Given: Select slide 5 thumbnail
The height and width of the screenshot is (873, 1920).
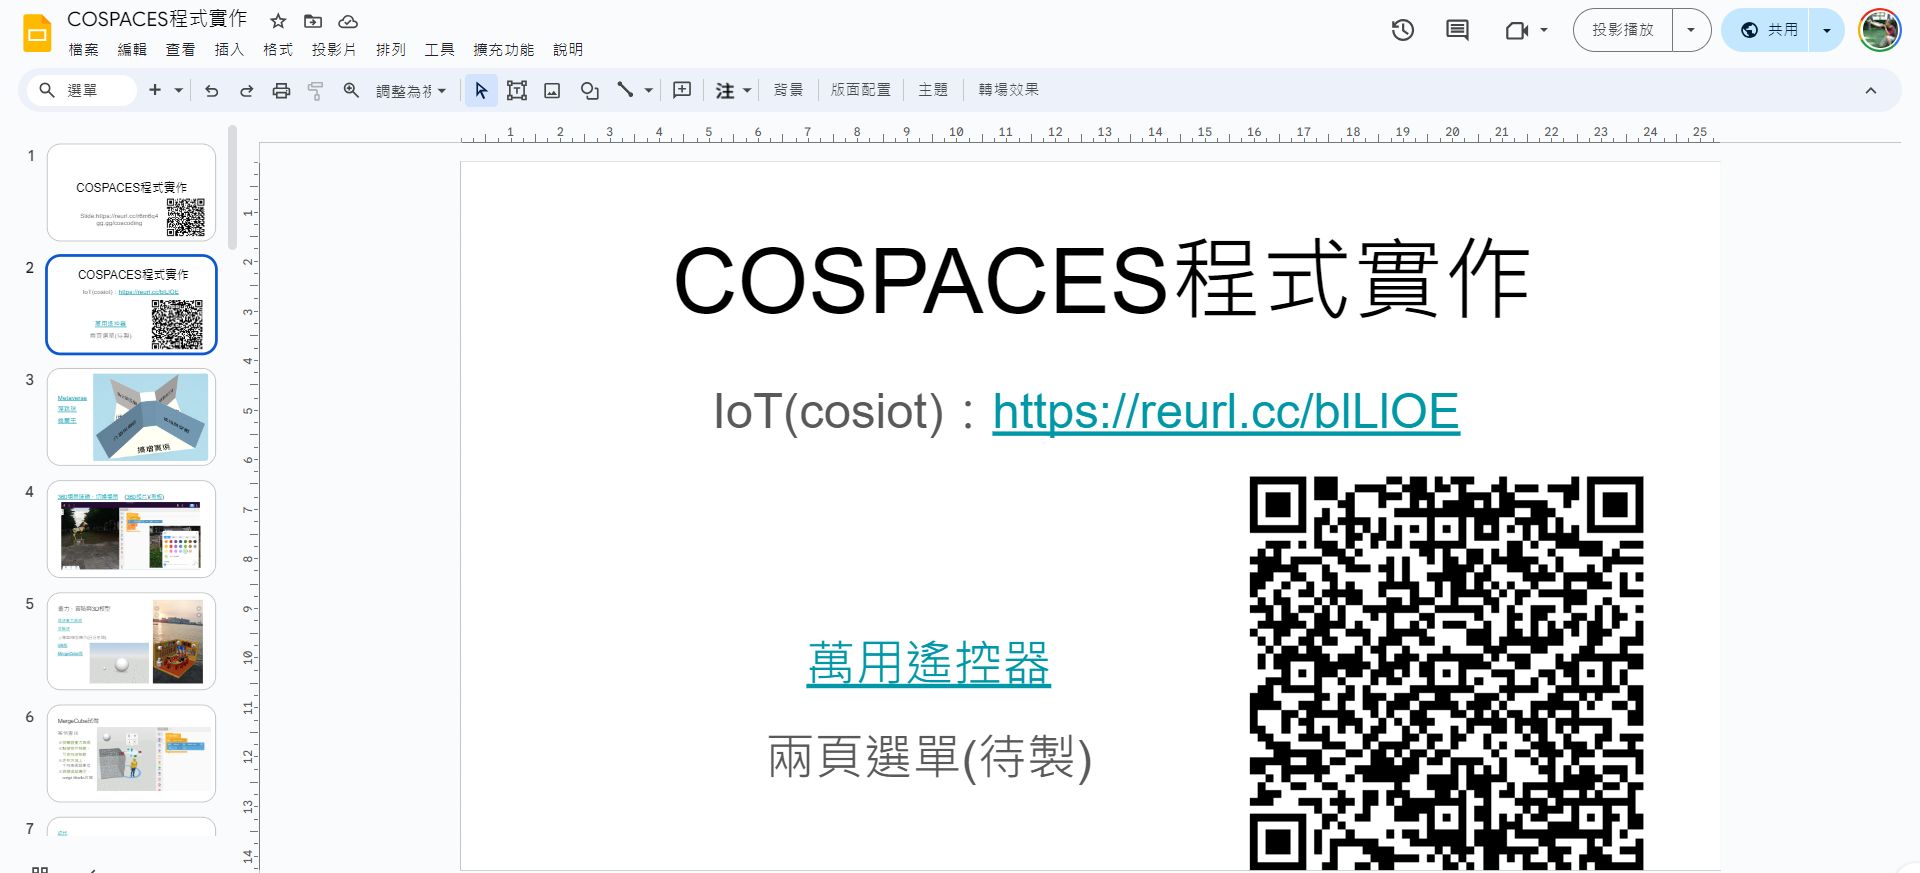Looking at the screenshot, I should click(x=131, y=641).
